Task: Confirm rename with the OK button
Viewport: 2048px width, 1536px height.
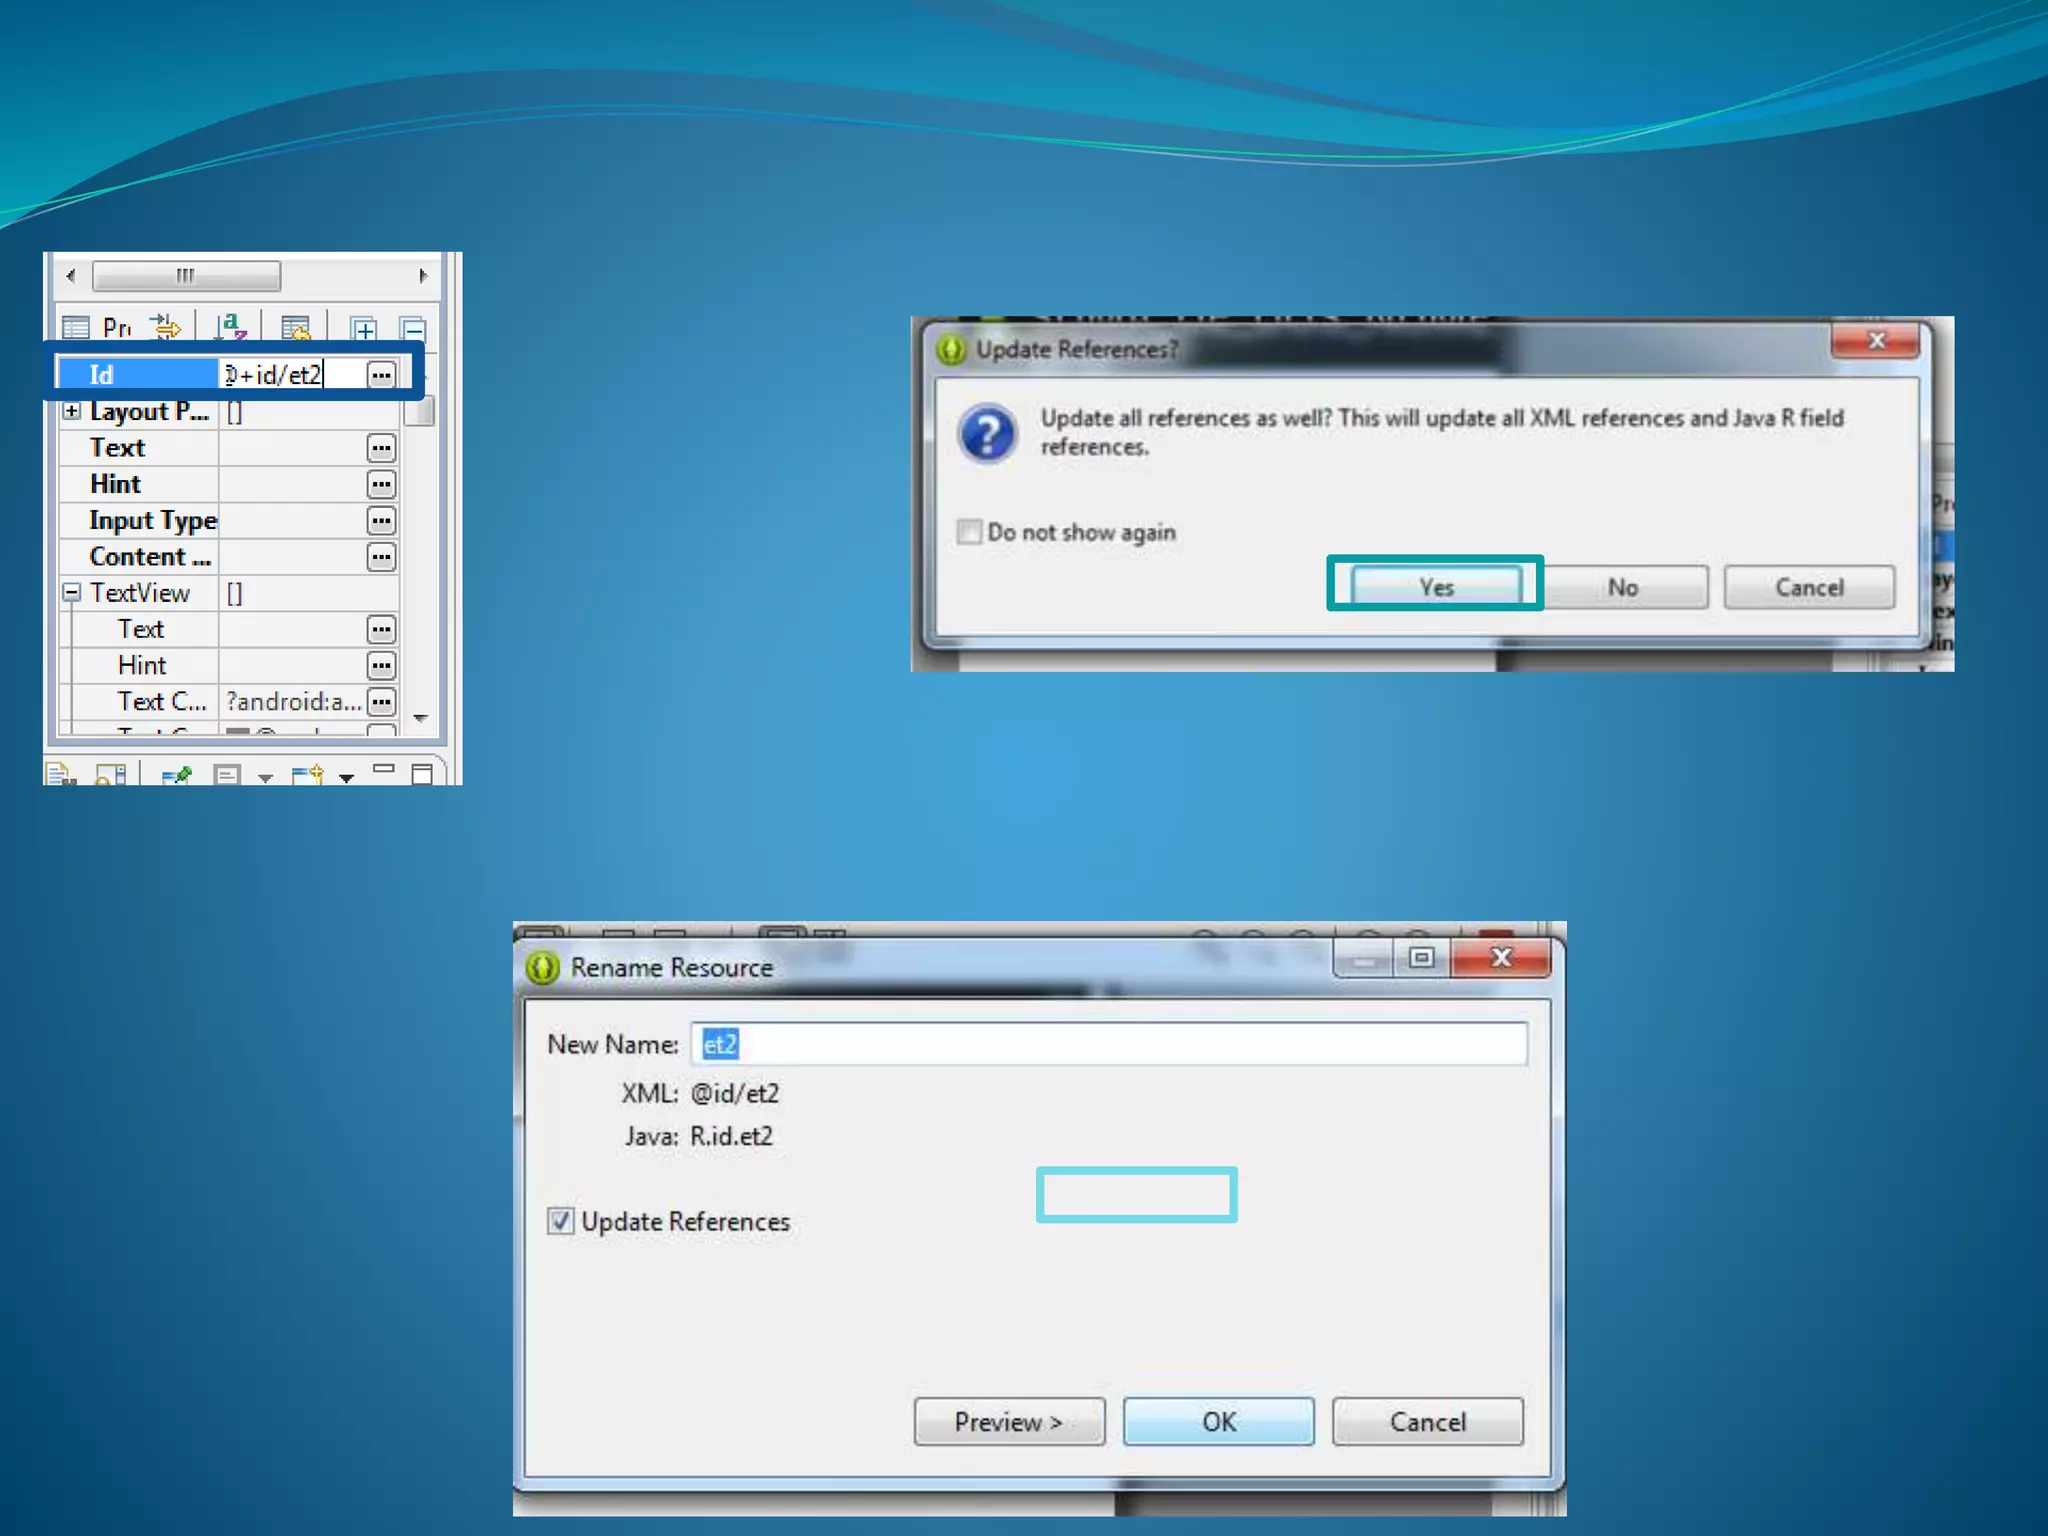Action: (x=1218, y=1421)
